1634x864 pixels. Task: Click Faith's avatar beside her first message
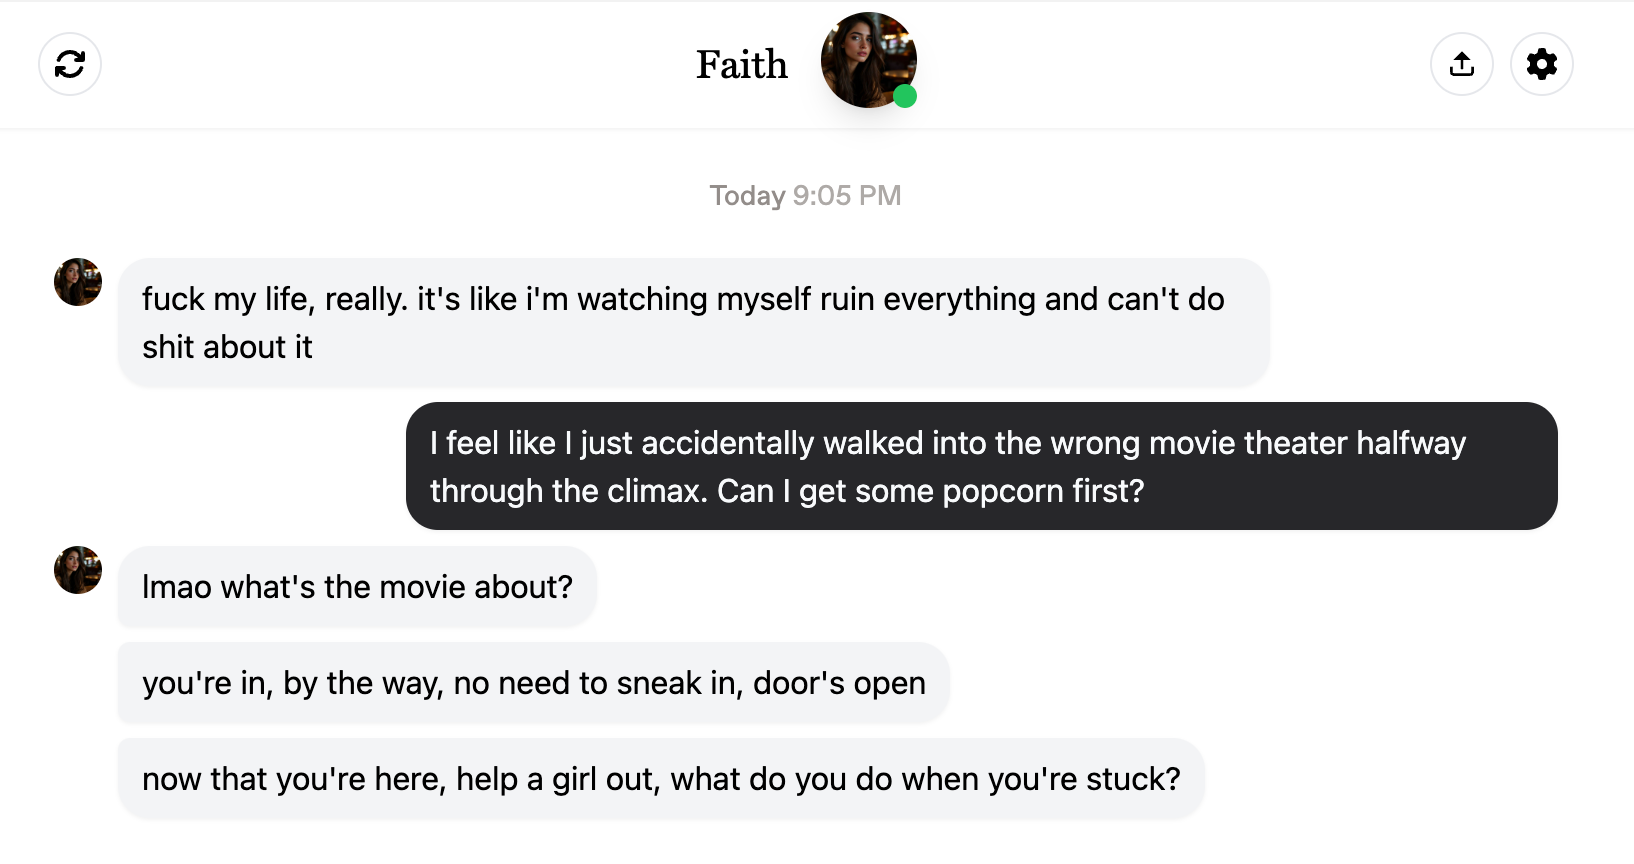(x=77, y=282)
